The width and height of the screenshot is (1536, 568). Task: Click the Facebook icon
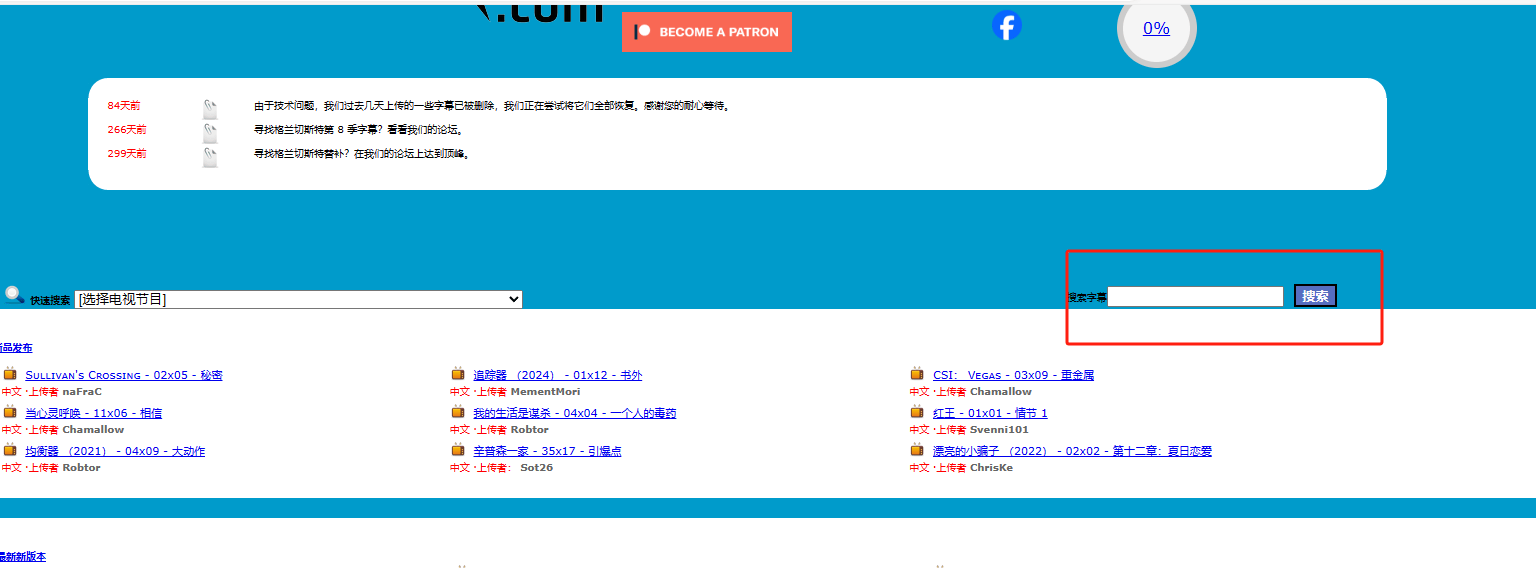coord(1006,26)
